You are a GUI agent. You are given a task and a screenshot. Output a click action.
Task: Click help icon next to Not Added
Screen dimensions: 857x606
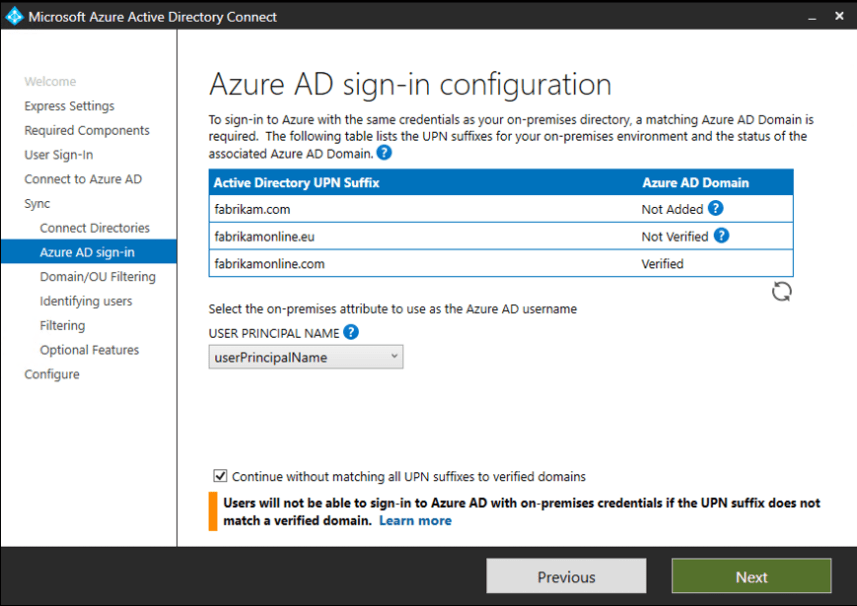click(715, 209)
